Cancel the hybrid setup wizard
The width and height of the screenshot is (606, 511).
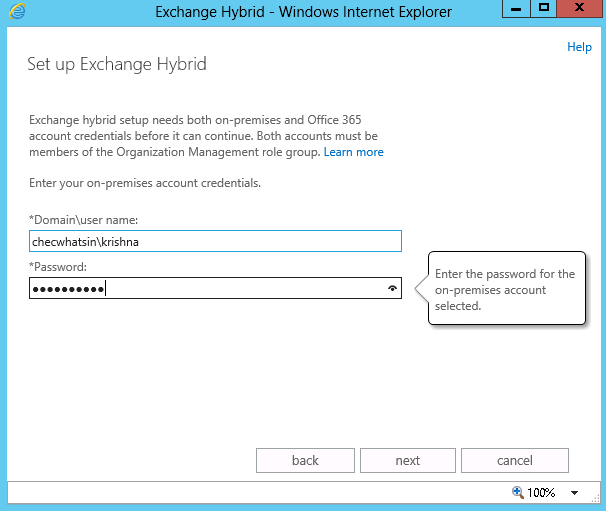(515, 460)
